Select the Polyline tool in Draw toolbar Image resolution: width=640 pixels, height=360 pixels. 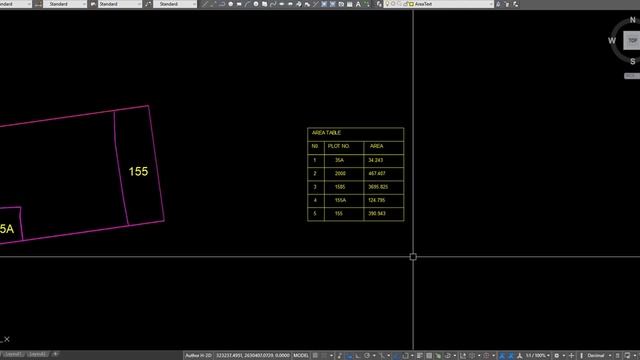(x=222, y=4)
